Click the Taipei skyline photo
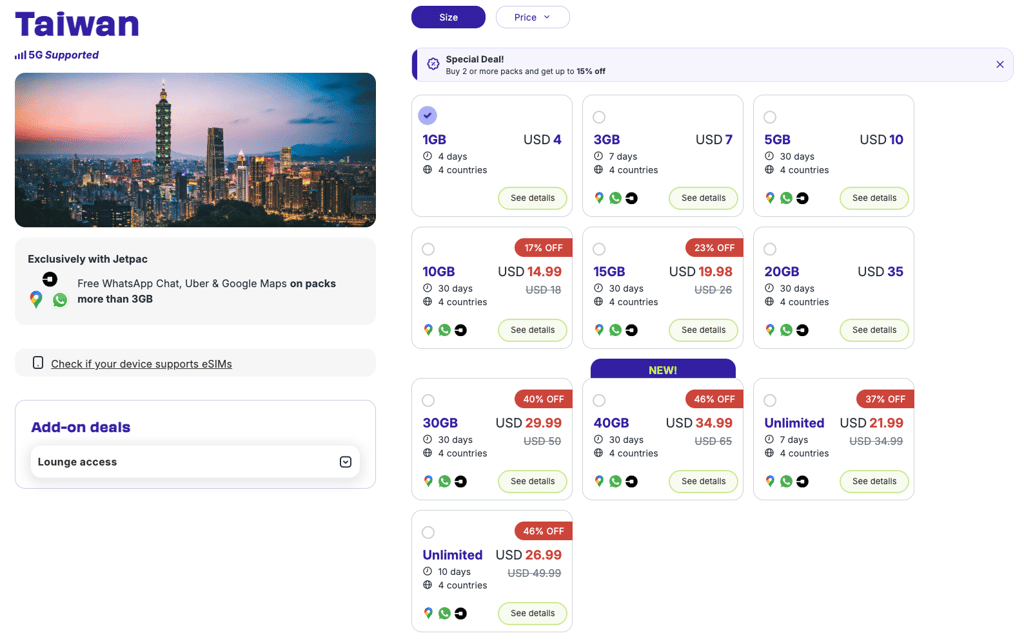Viewport: 1024px width, 640px height. (195, 150)
